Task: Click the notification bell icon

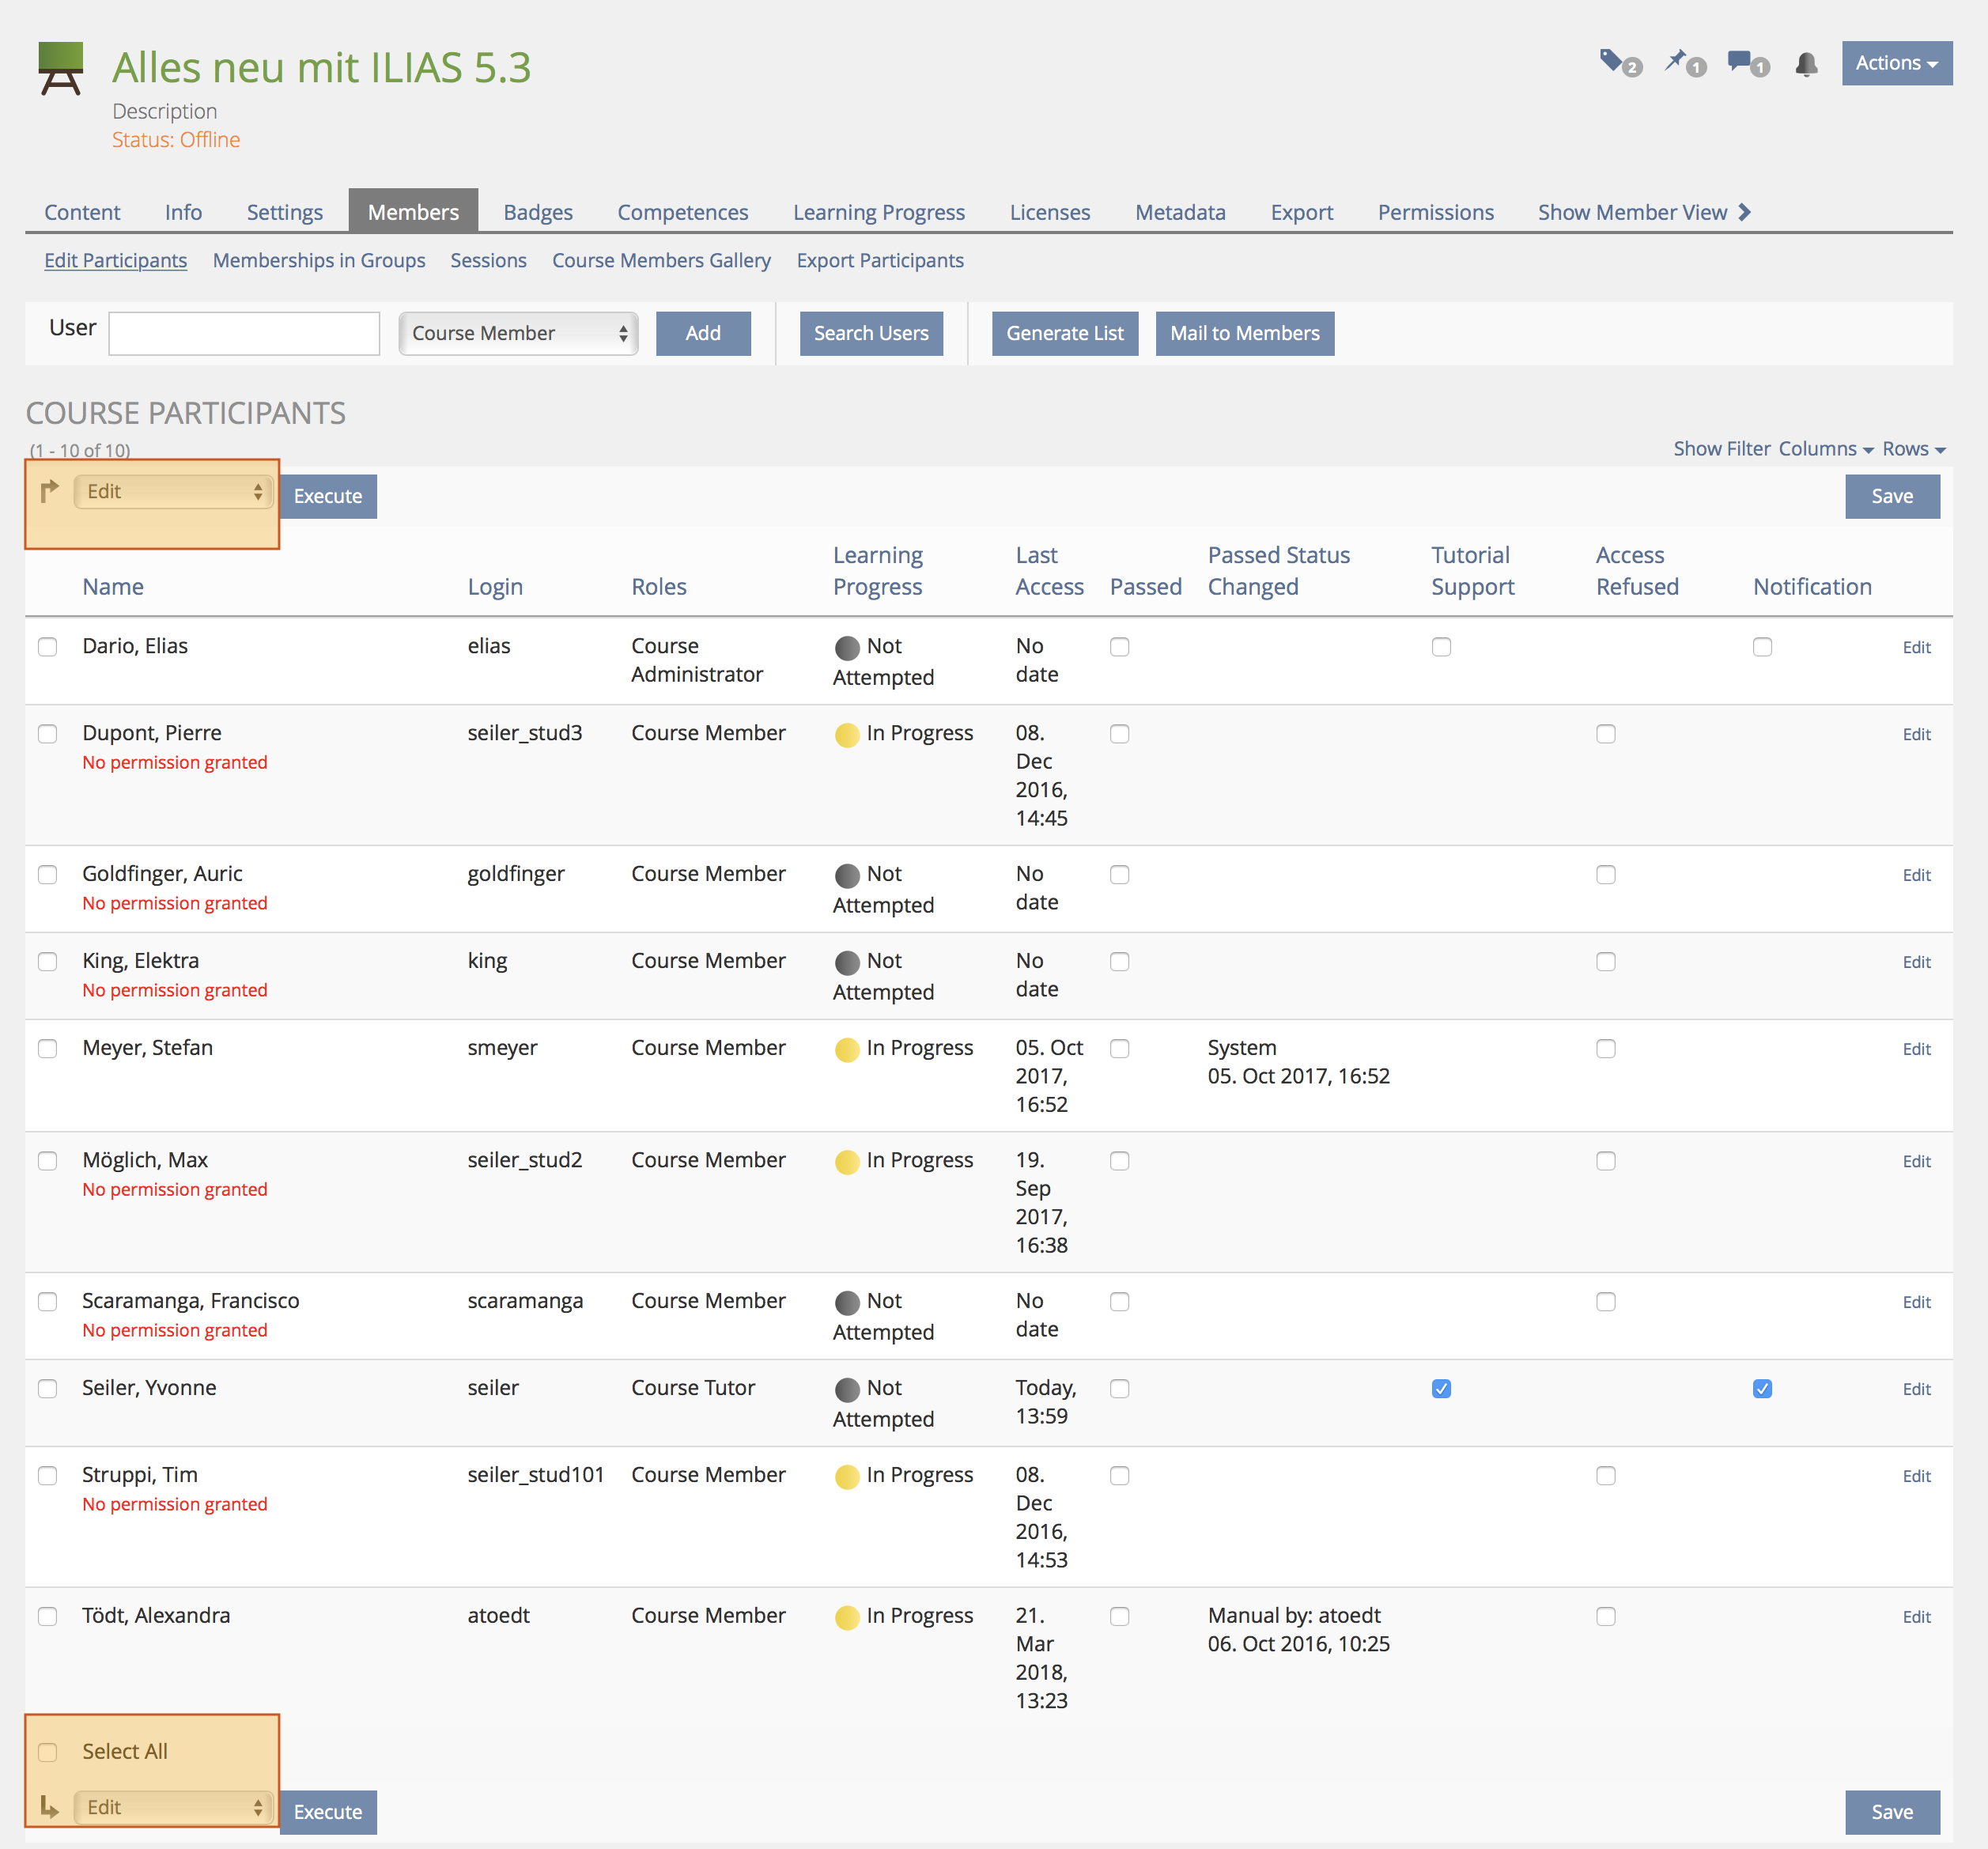Action: tap(1806, 64)
